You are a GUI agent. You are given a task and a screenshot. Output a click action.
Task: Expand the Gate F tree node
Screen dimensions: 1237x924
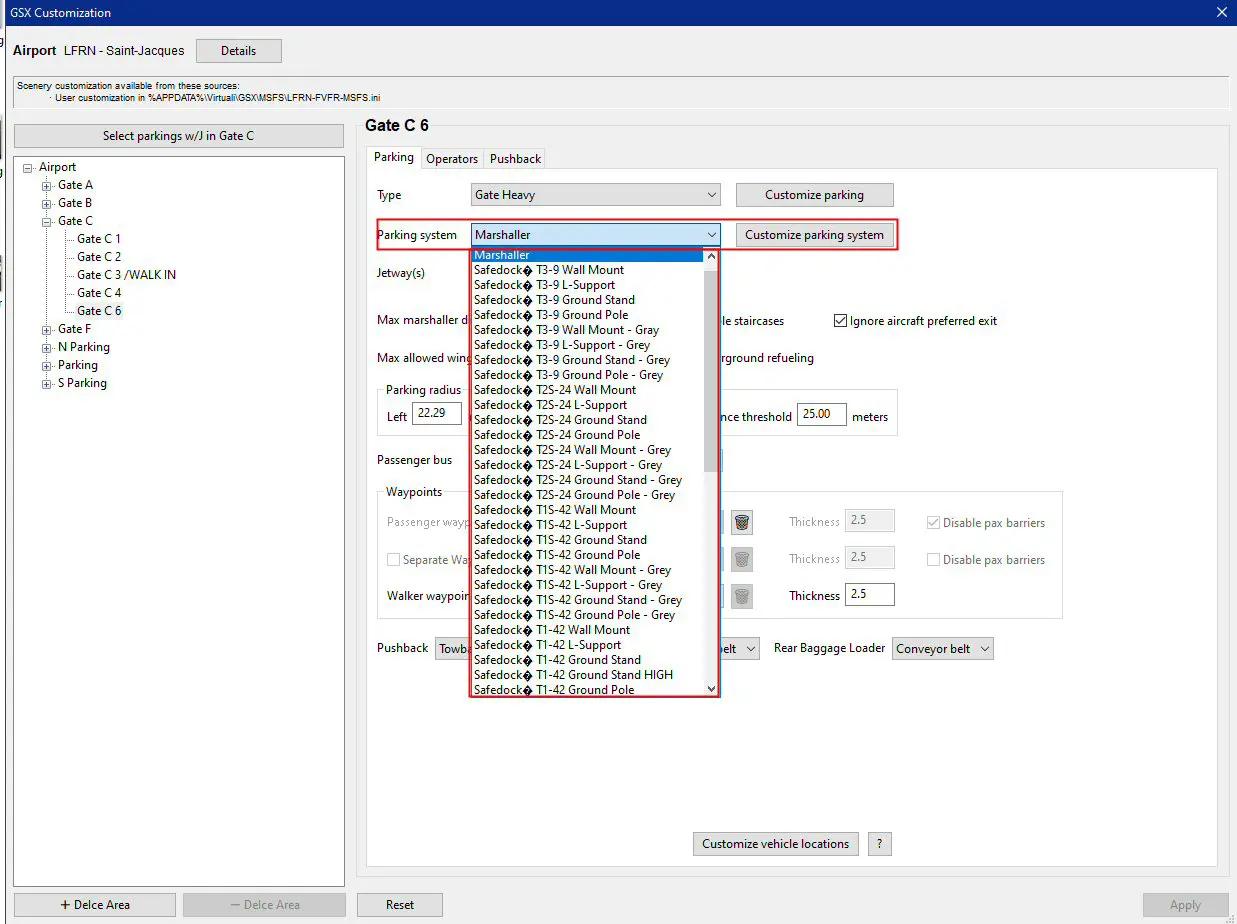pyautogui.click(x=47, y=329)
